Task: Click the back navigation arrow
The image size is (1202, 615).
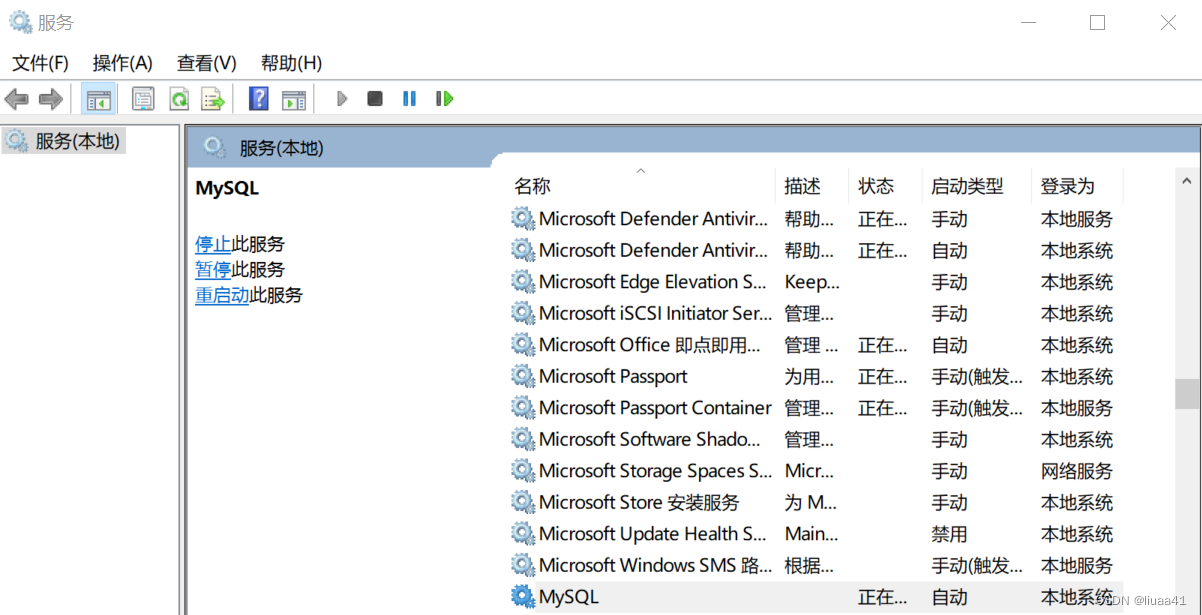Action: click(x=16, y=98)
